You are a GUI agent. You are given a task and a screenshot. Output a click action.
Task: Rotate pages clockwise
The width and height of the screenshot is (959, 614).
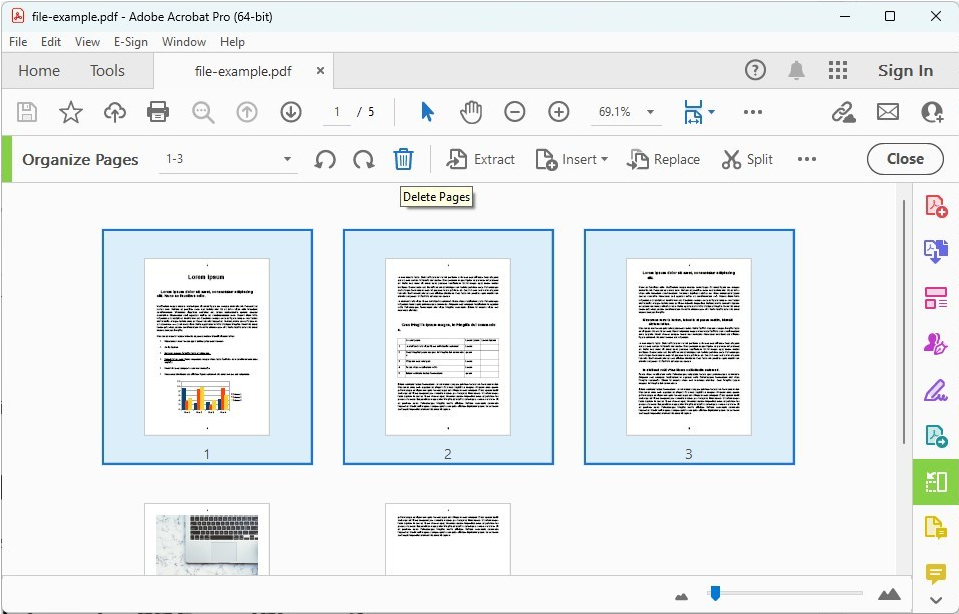pyautogui.click(x=363, y=158)
